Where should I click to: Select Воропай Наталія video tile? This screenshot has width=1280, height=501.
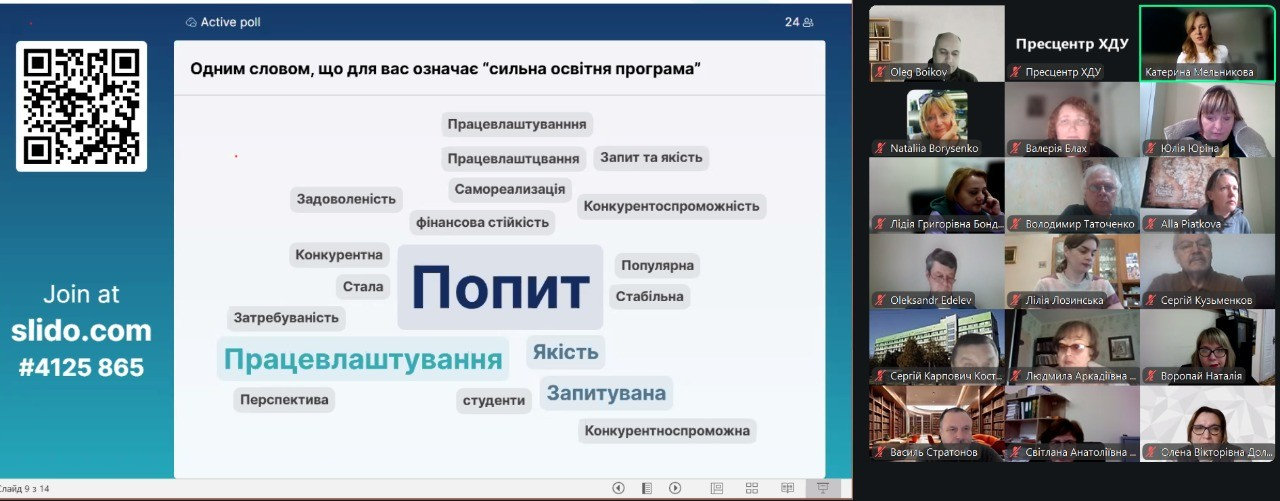[x=1208, y=347]
